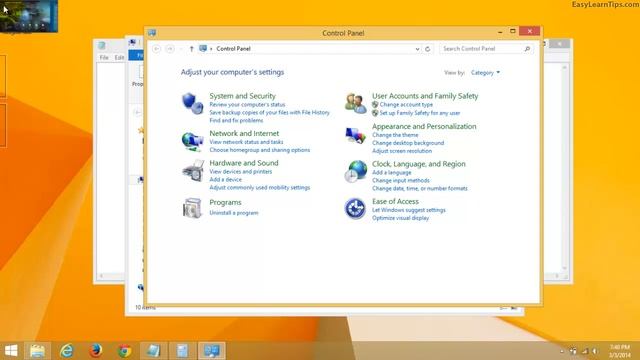Screen dimensions: 640x360
Task: Open Clock, Language, and Region category
Action: pos(418,164)
